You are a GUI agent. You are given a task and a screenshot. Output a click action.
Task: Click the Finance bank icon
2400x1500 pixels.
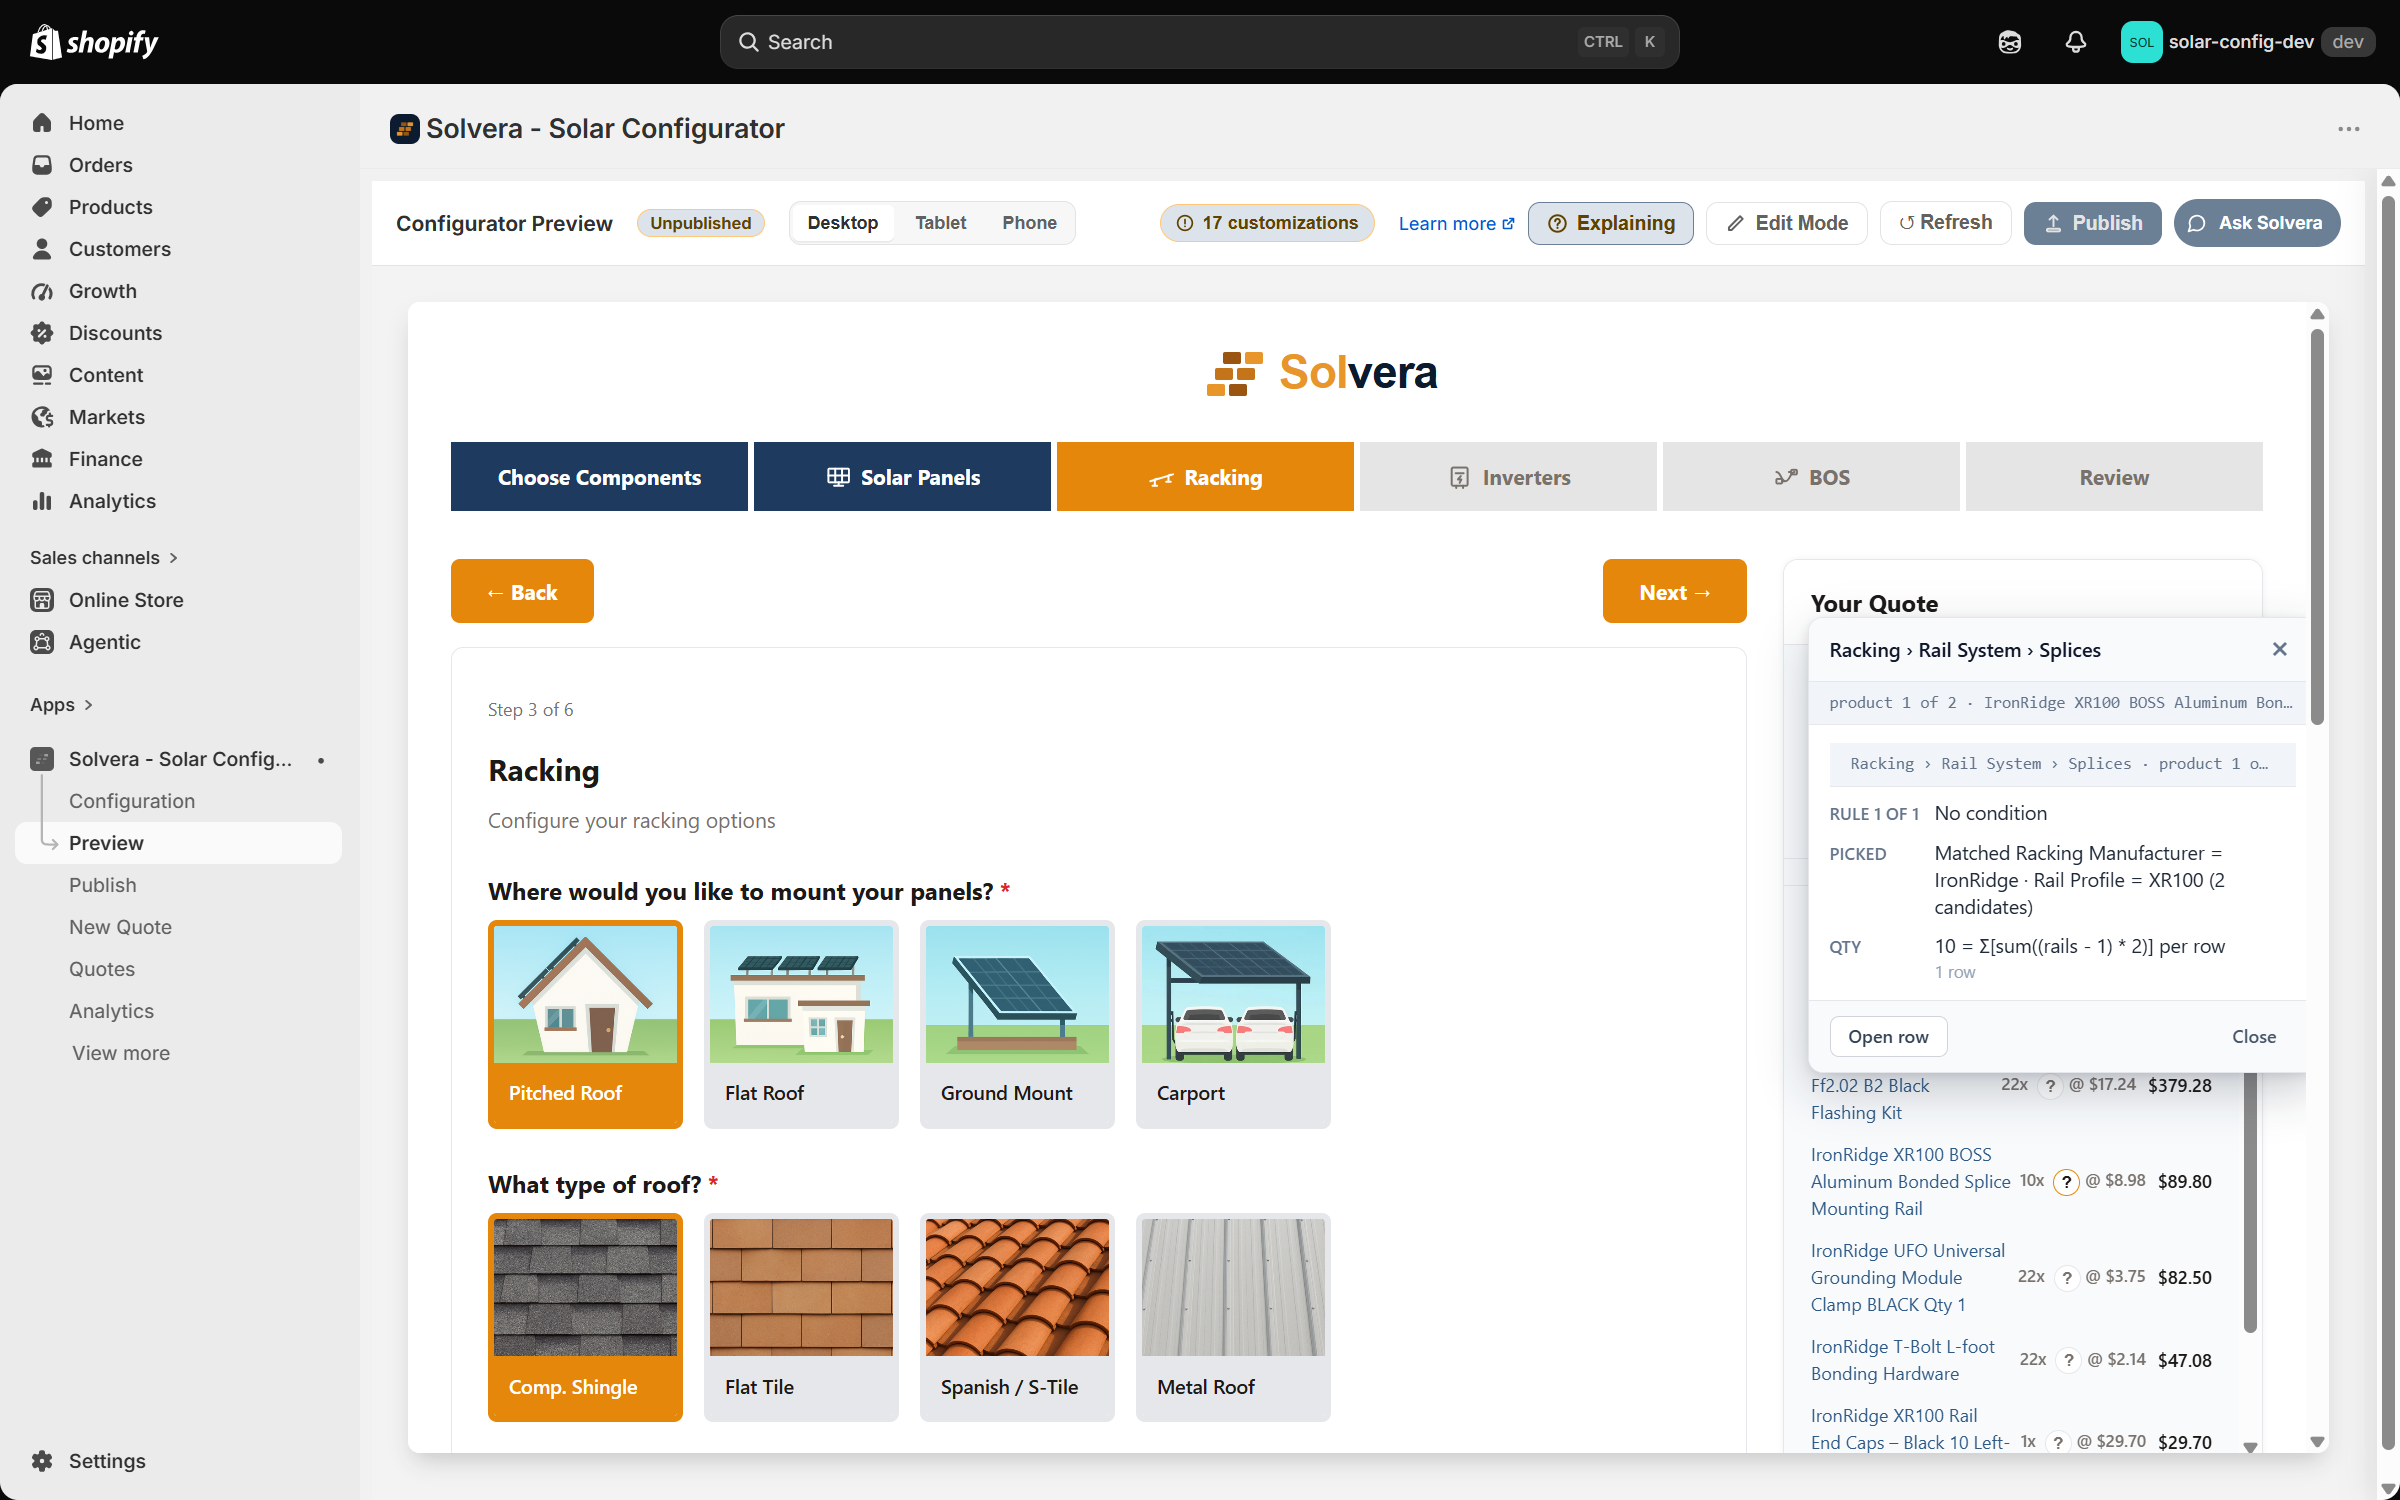click(x=42, y=459)
